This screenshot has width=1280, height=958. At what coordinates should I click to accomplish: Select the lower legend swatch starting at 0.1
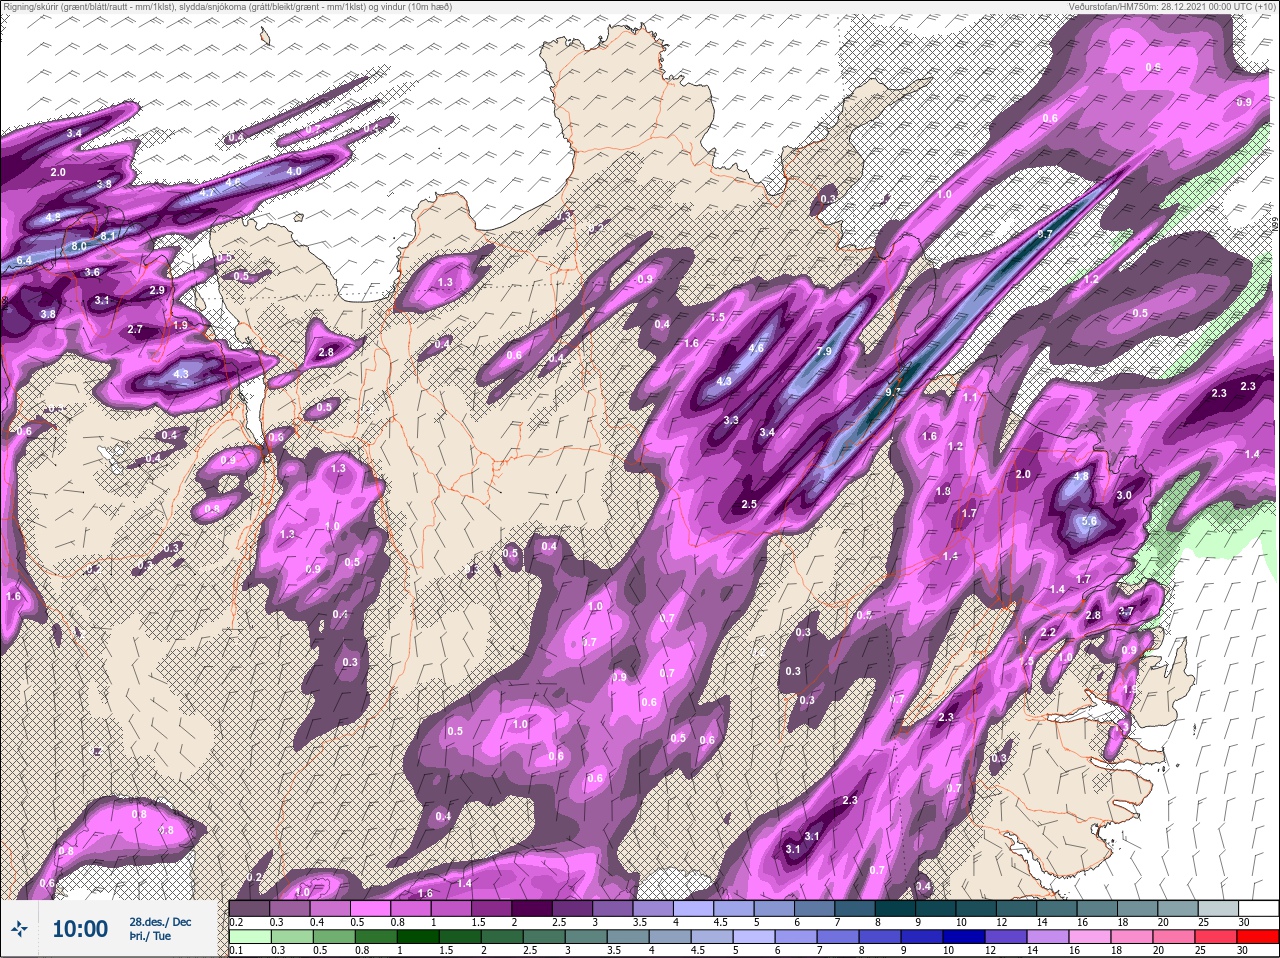click(249, 937)
